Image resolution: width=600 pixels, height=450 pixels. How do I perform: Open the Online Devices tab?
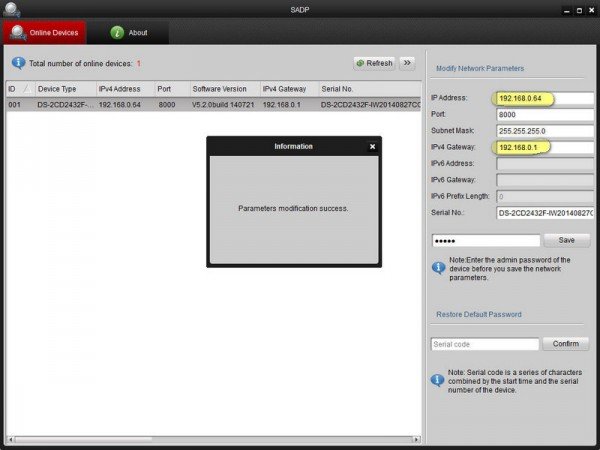point(44,32)
